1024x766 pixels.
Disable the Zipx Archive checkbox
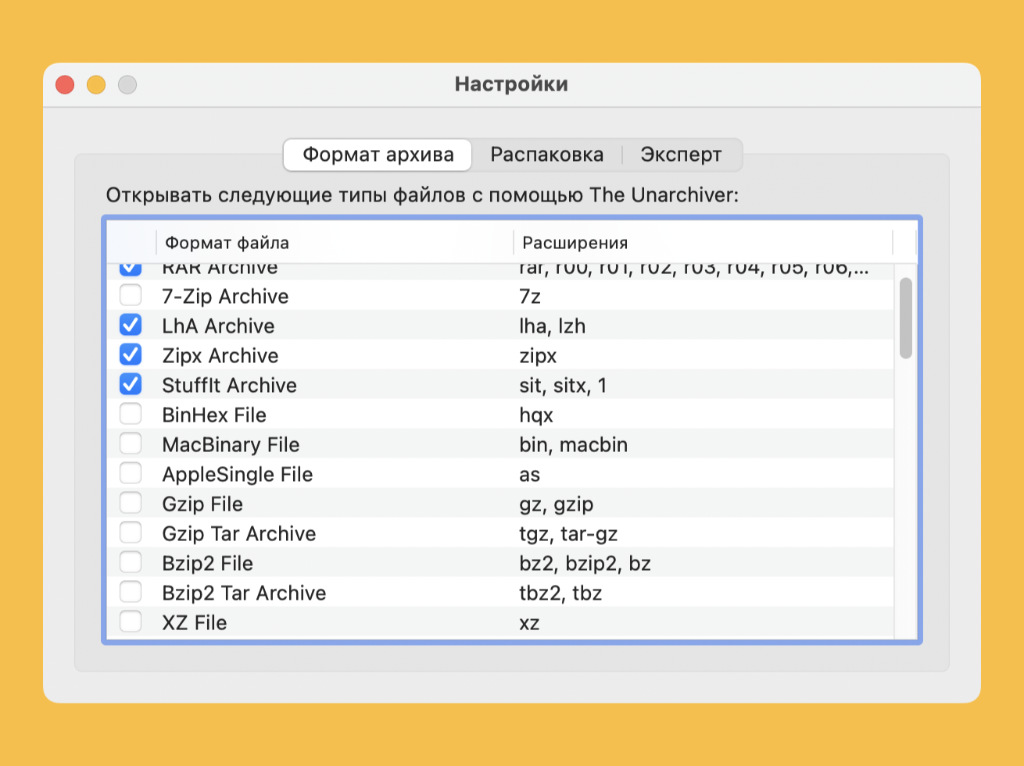point(131,355)
